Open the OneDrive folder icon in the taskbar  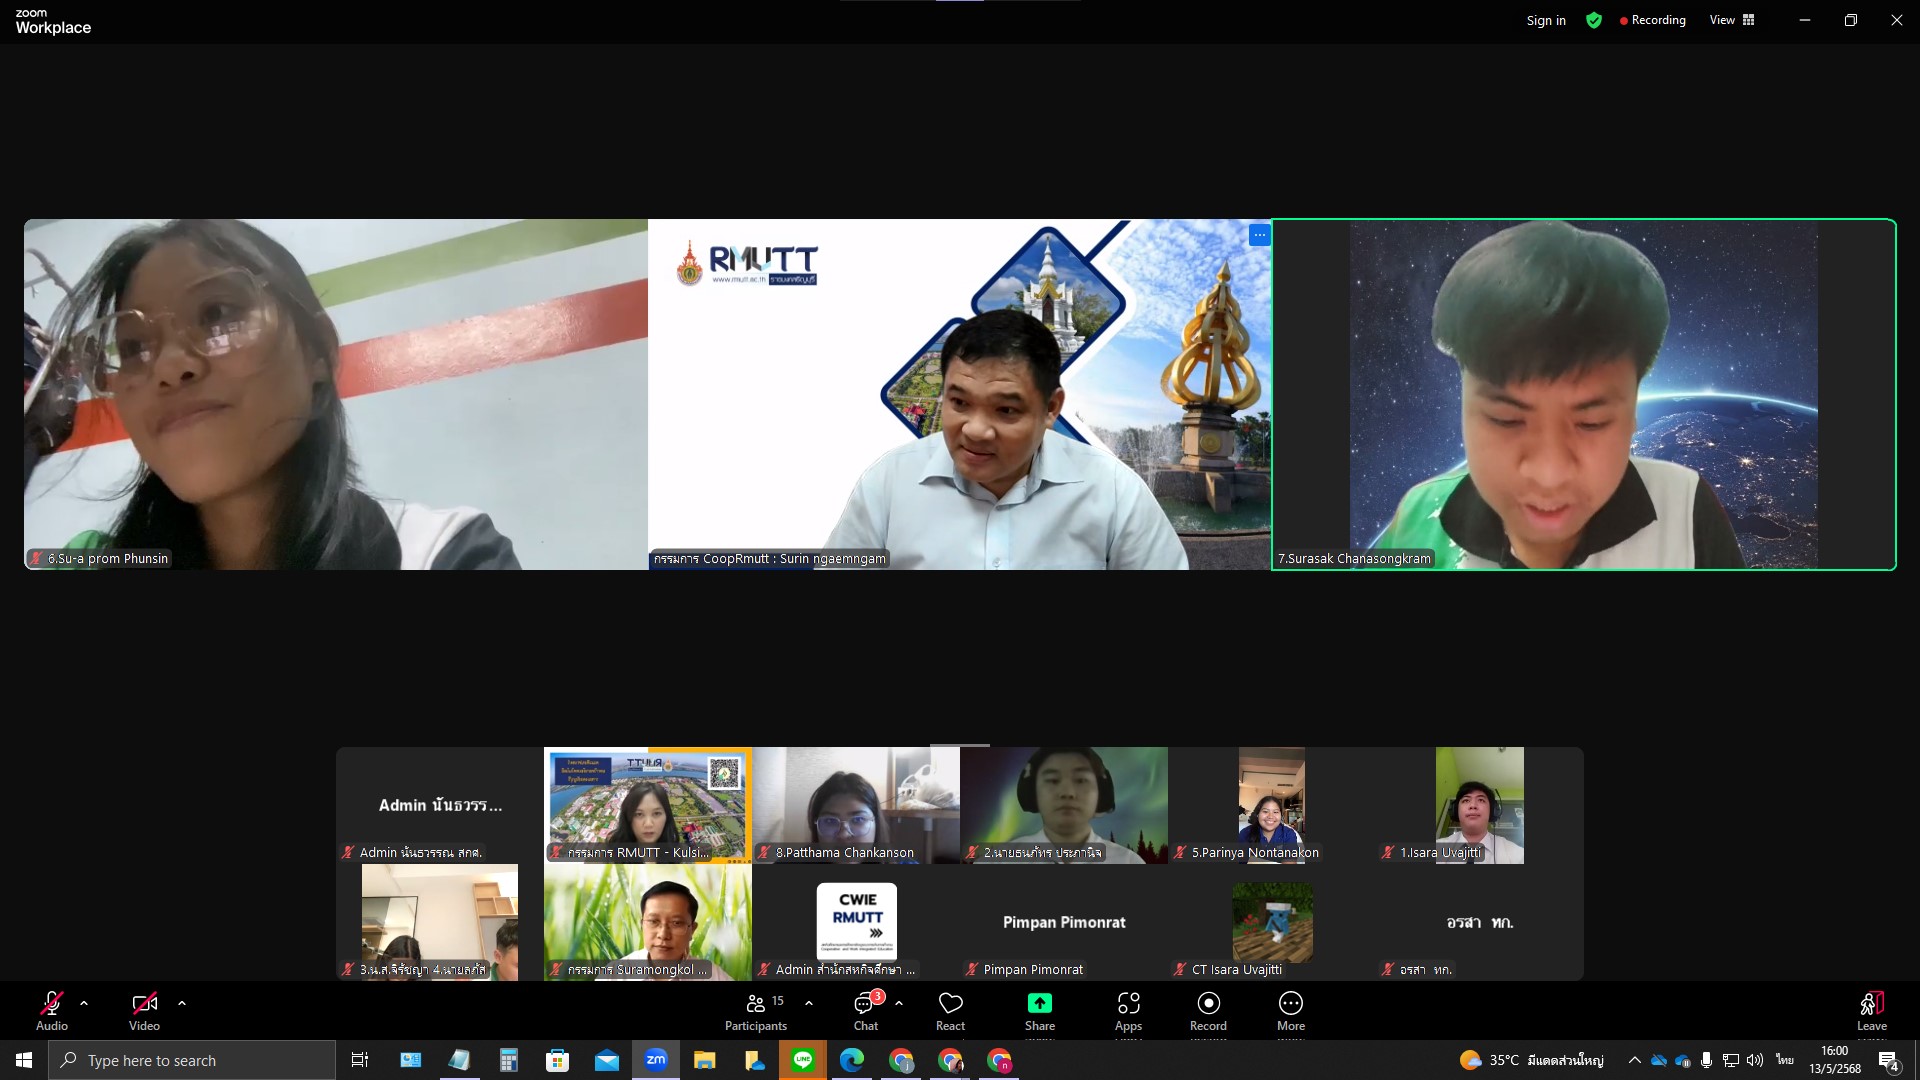754,1060
